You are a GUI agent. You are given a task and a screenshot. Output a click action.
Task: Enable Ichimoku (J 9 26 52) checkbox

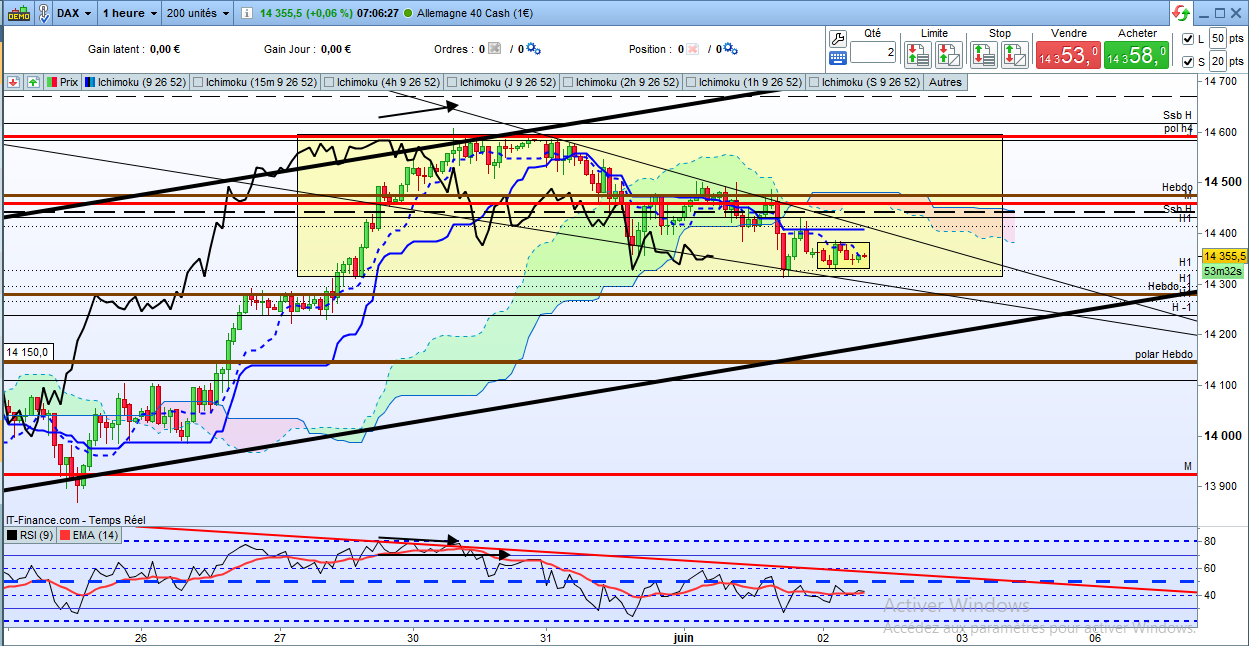(453, 82)
